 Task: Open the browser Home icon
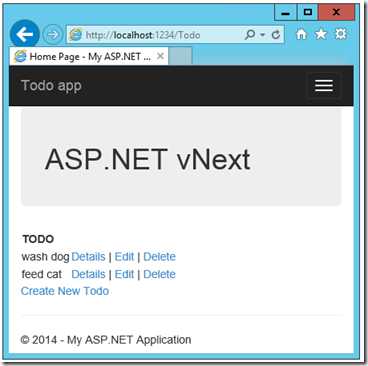(x=301, y=34)
